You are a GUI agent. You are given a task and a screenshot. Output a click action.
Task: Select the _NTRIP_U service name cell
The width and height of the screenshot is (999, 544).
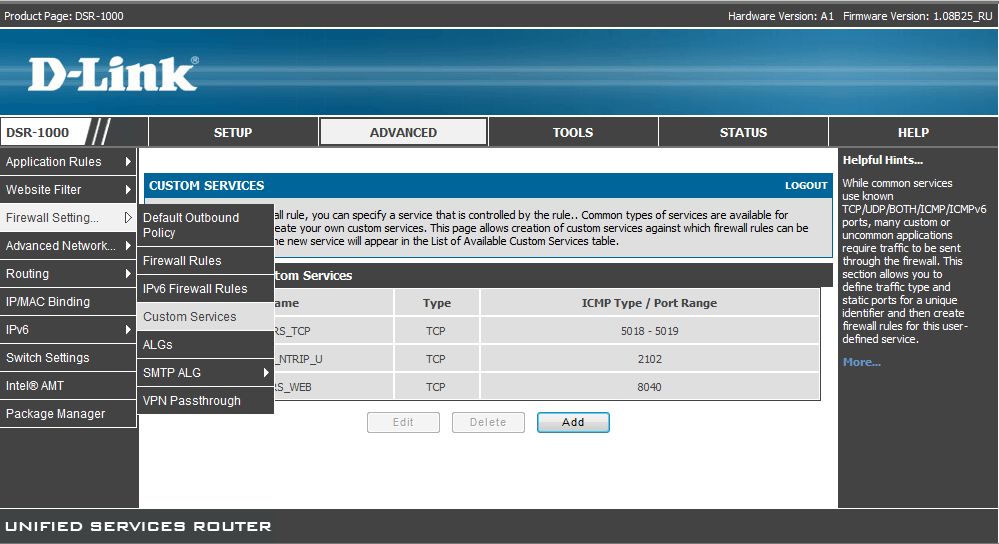(333, 359)
